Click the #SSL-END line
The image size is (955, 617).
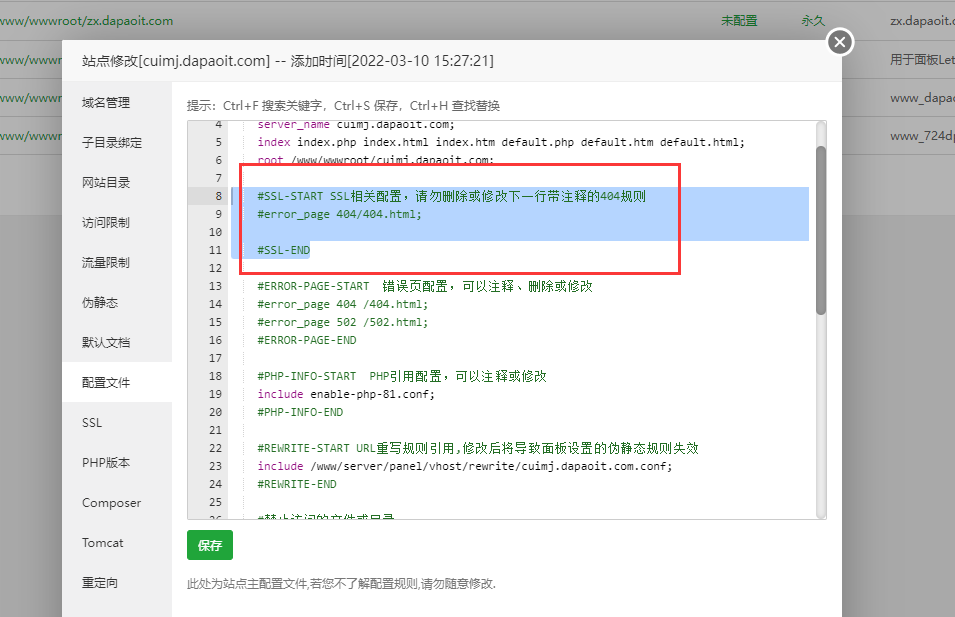(x=284, y=250)
